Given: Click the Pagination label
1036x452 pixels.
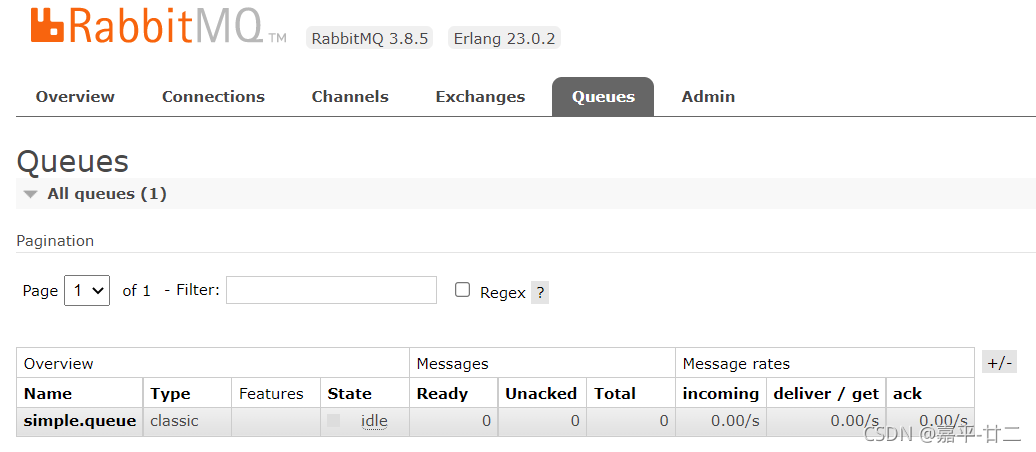Looking at the screenshot, I should [55, 241].
